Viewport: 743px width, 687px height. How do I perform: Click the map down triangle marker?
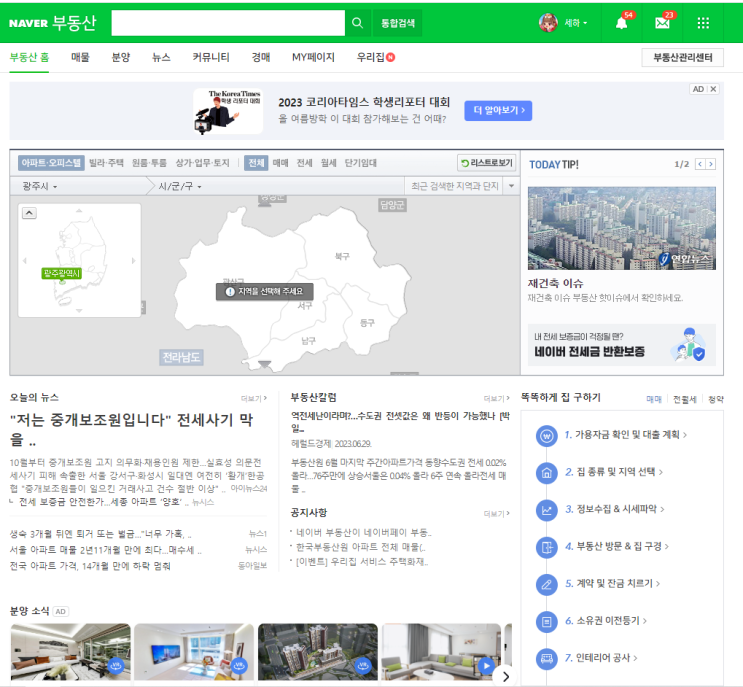pos(264,364)
